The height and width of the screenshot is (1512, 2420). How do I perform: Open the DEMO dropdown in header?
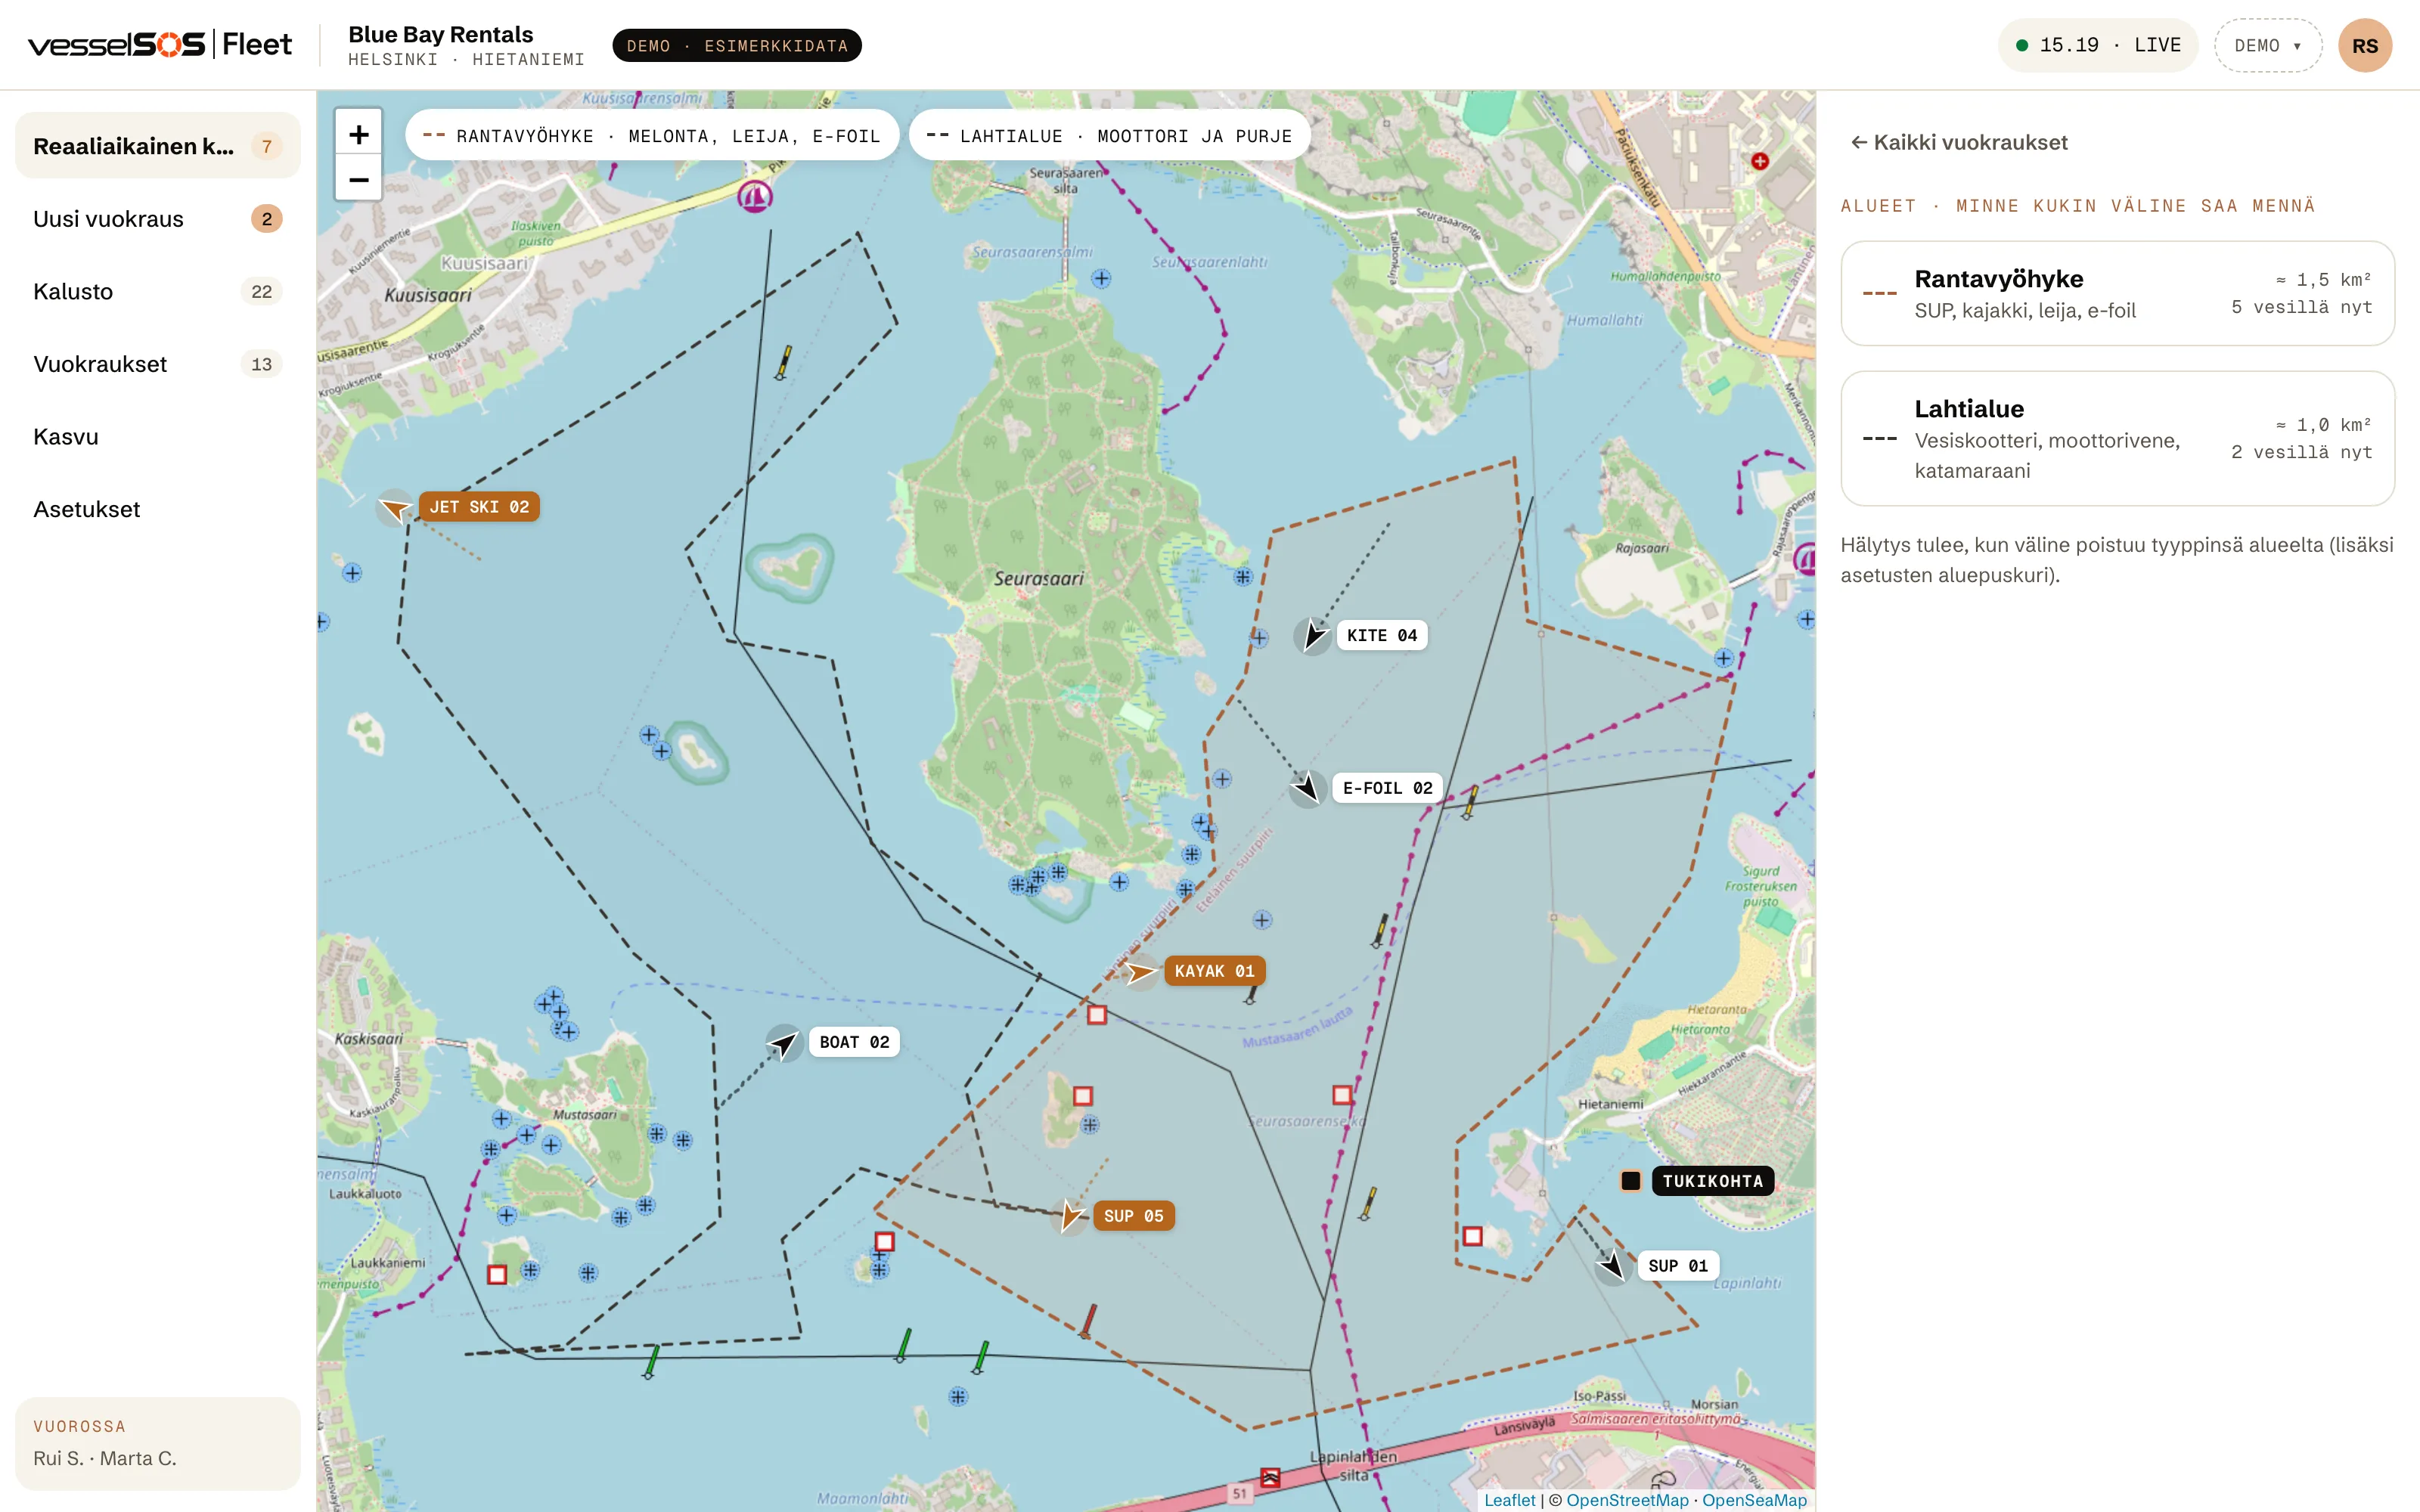pyautogui.click(x=2267, y=45)
